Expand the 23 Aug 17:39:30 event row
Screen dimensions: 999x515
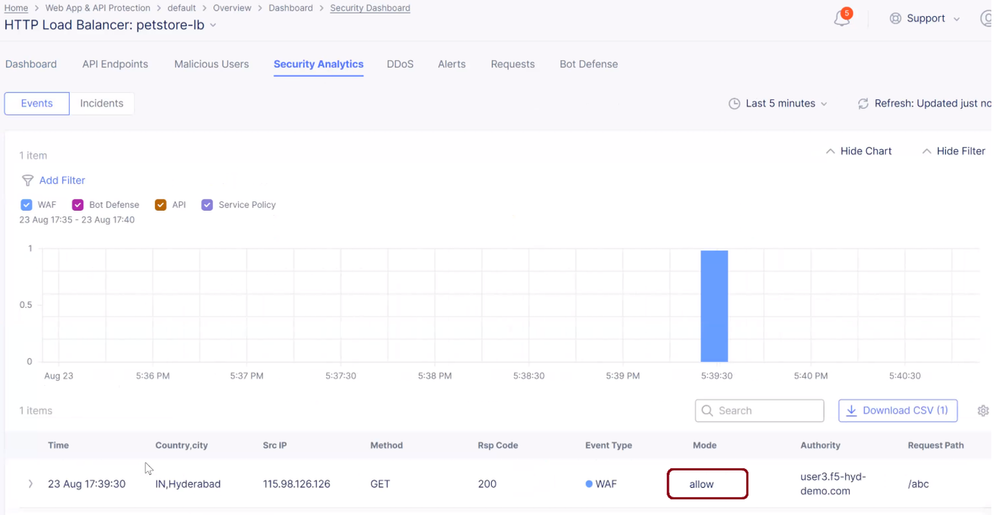point(30,484)
